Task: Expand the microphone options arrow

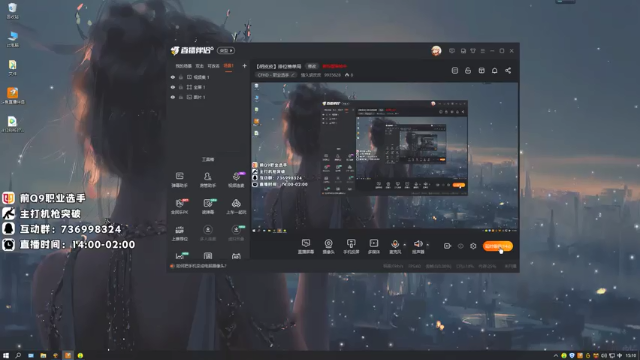Action: 404,245
